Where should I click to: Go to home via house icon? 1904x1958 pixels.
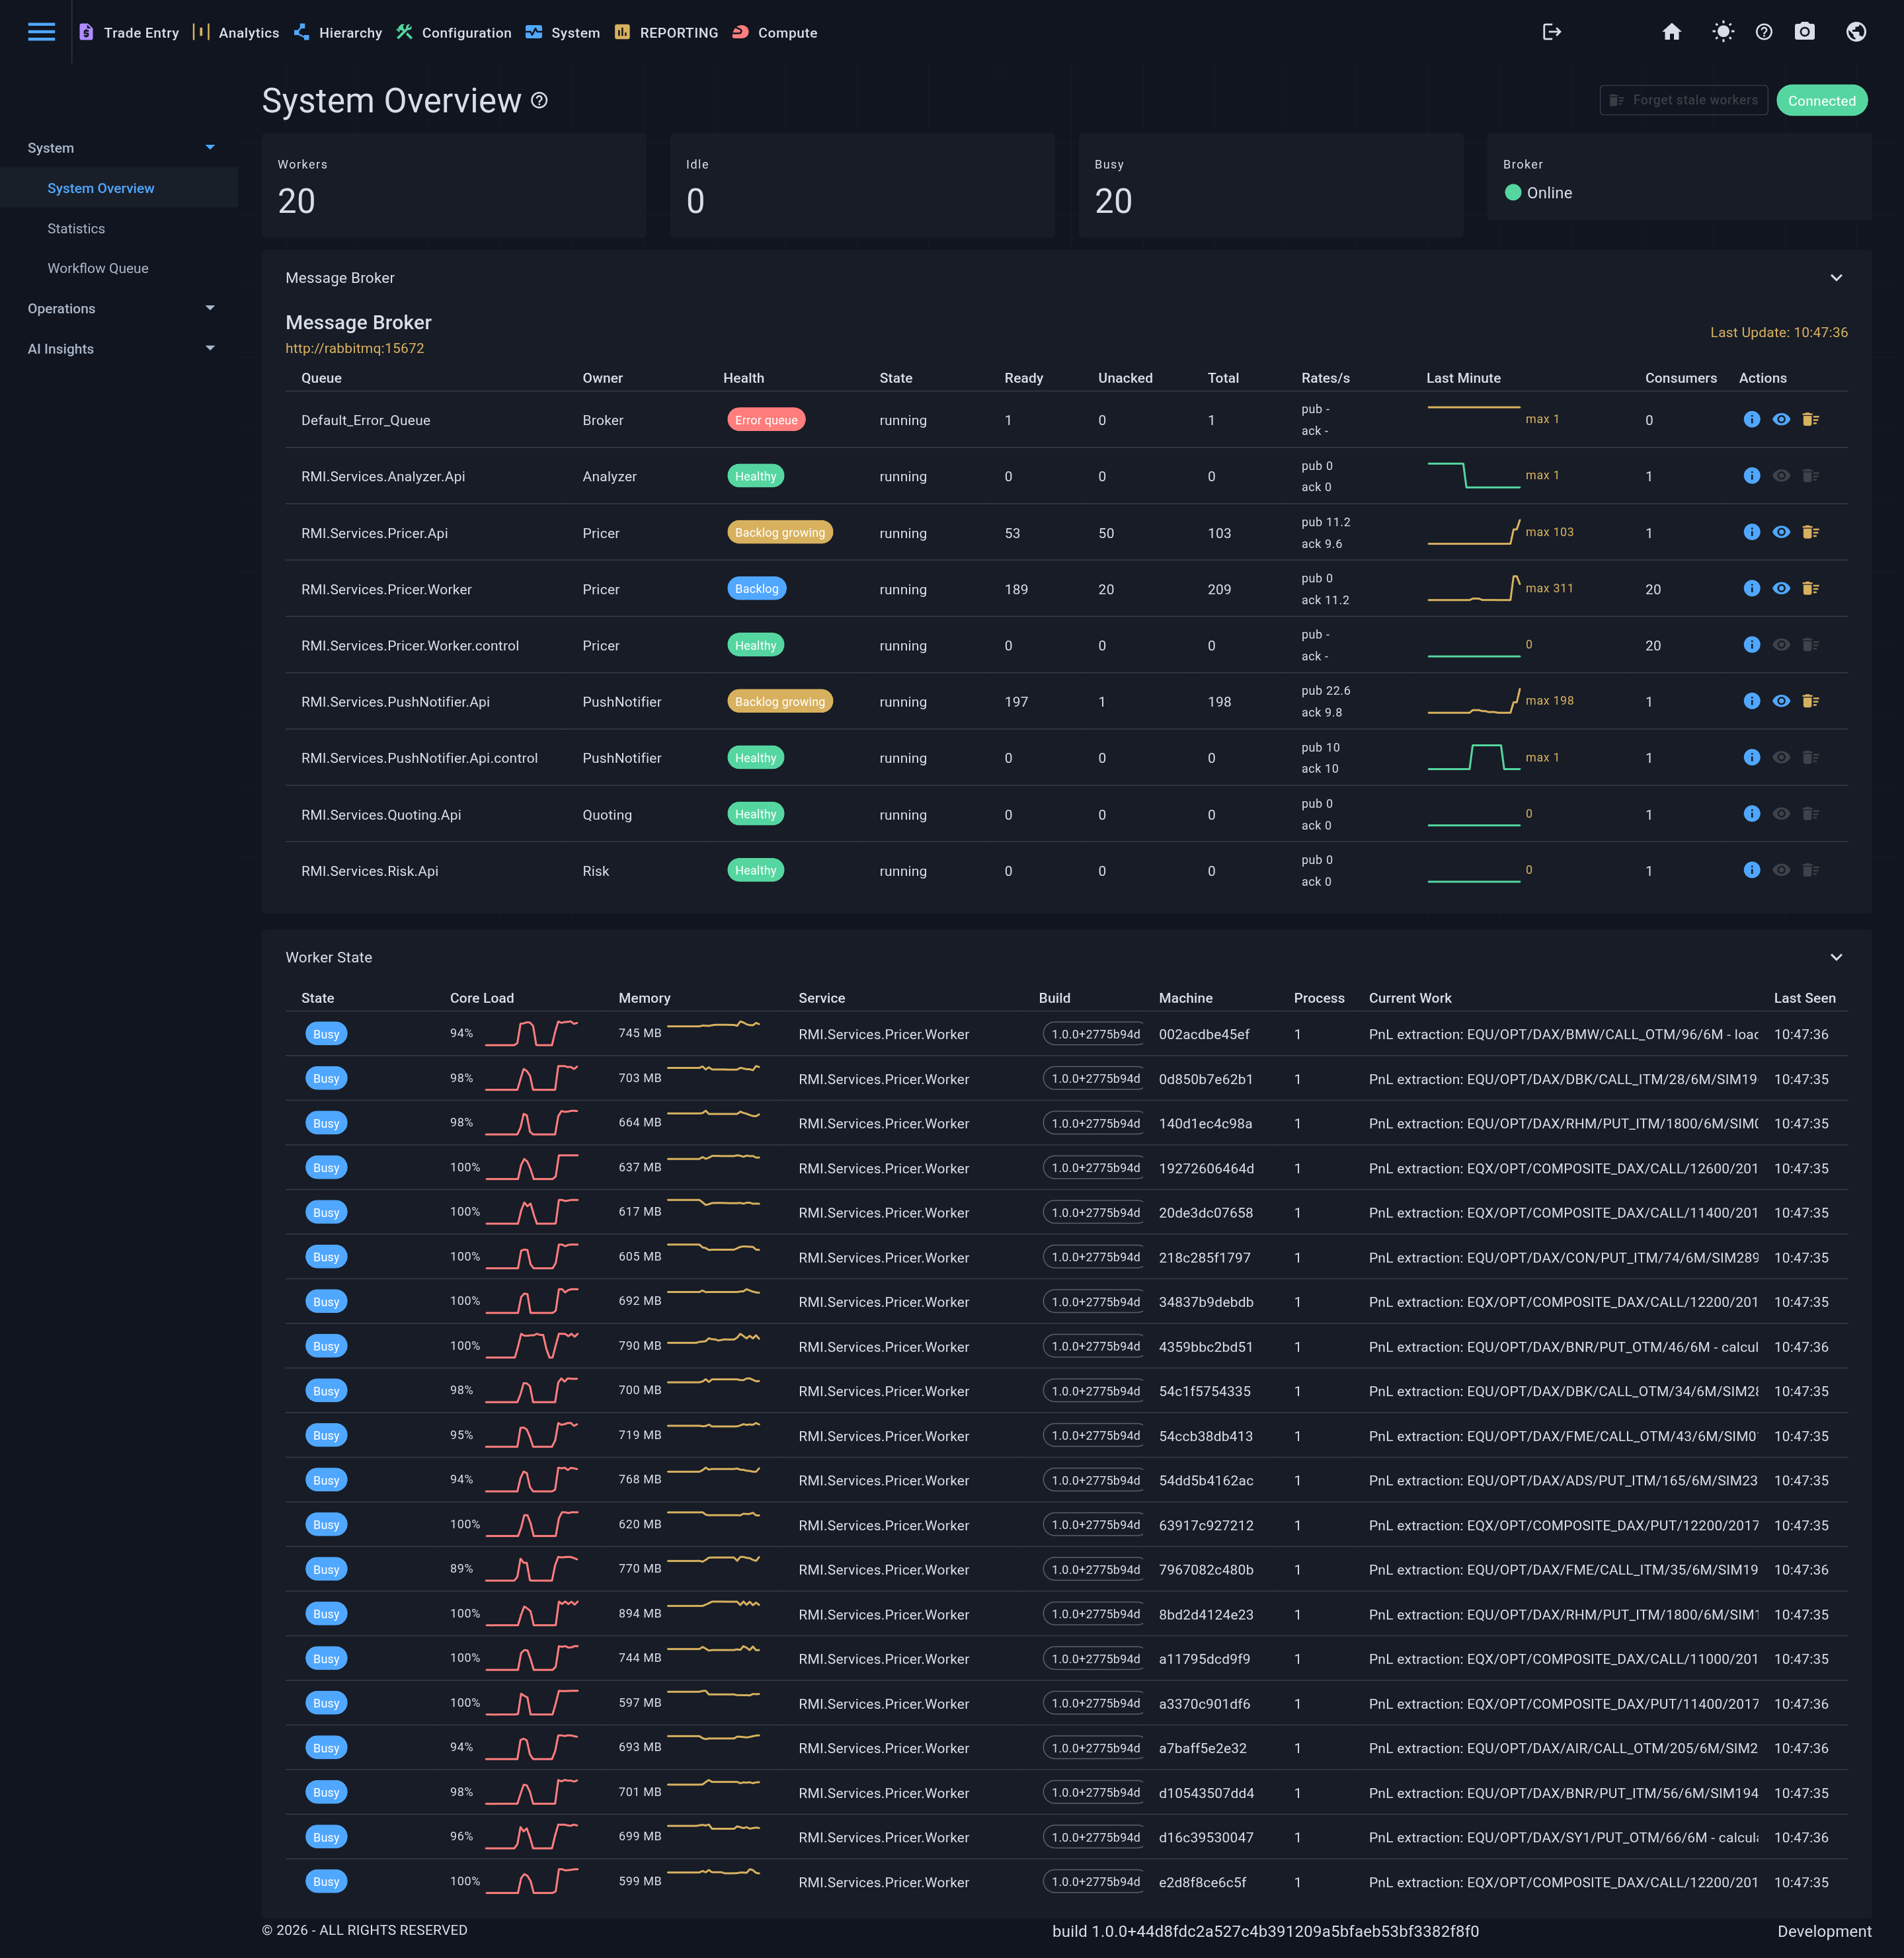(1671, 32)
